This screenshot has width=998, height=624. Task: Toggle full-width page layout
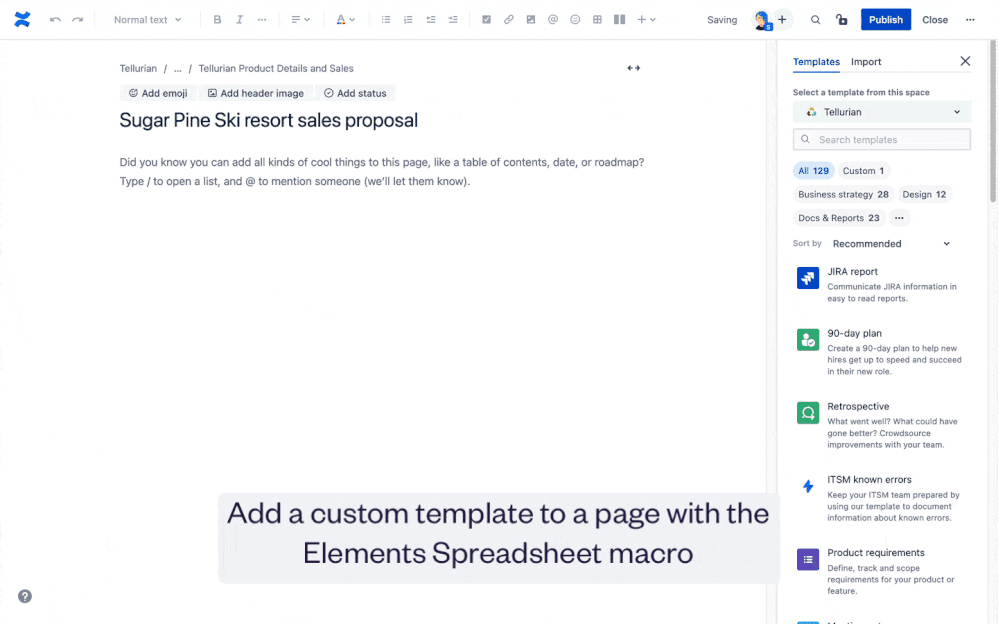(x=633, y=67)
